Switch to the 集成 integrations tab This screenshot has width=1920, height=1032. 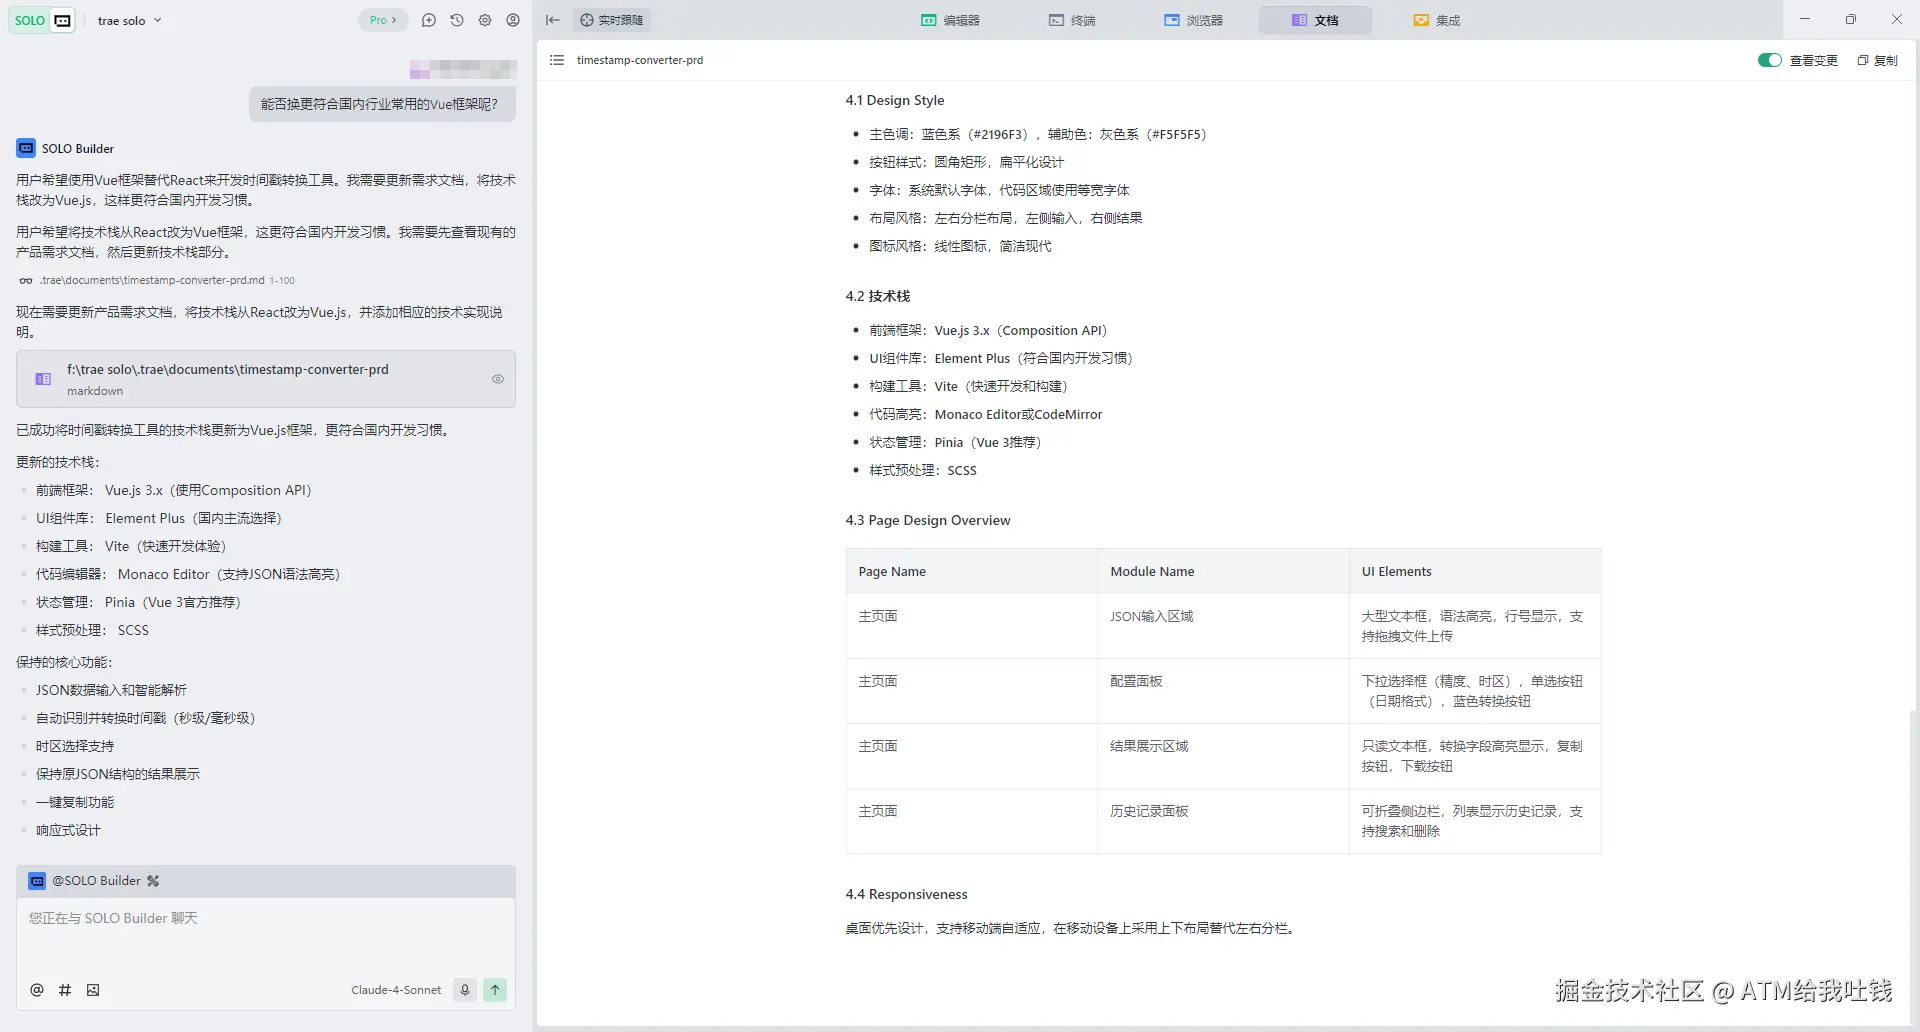click(x=1436, y=20)
